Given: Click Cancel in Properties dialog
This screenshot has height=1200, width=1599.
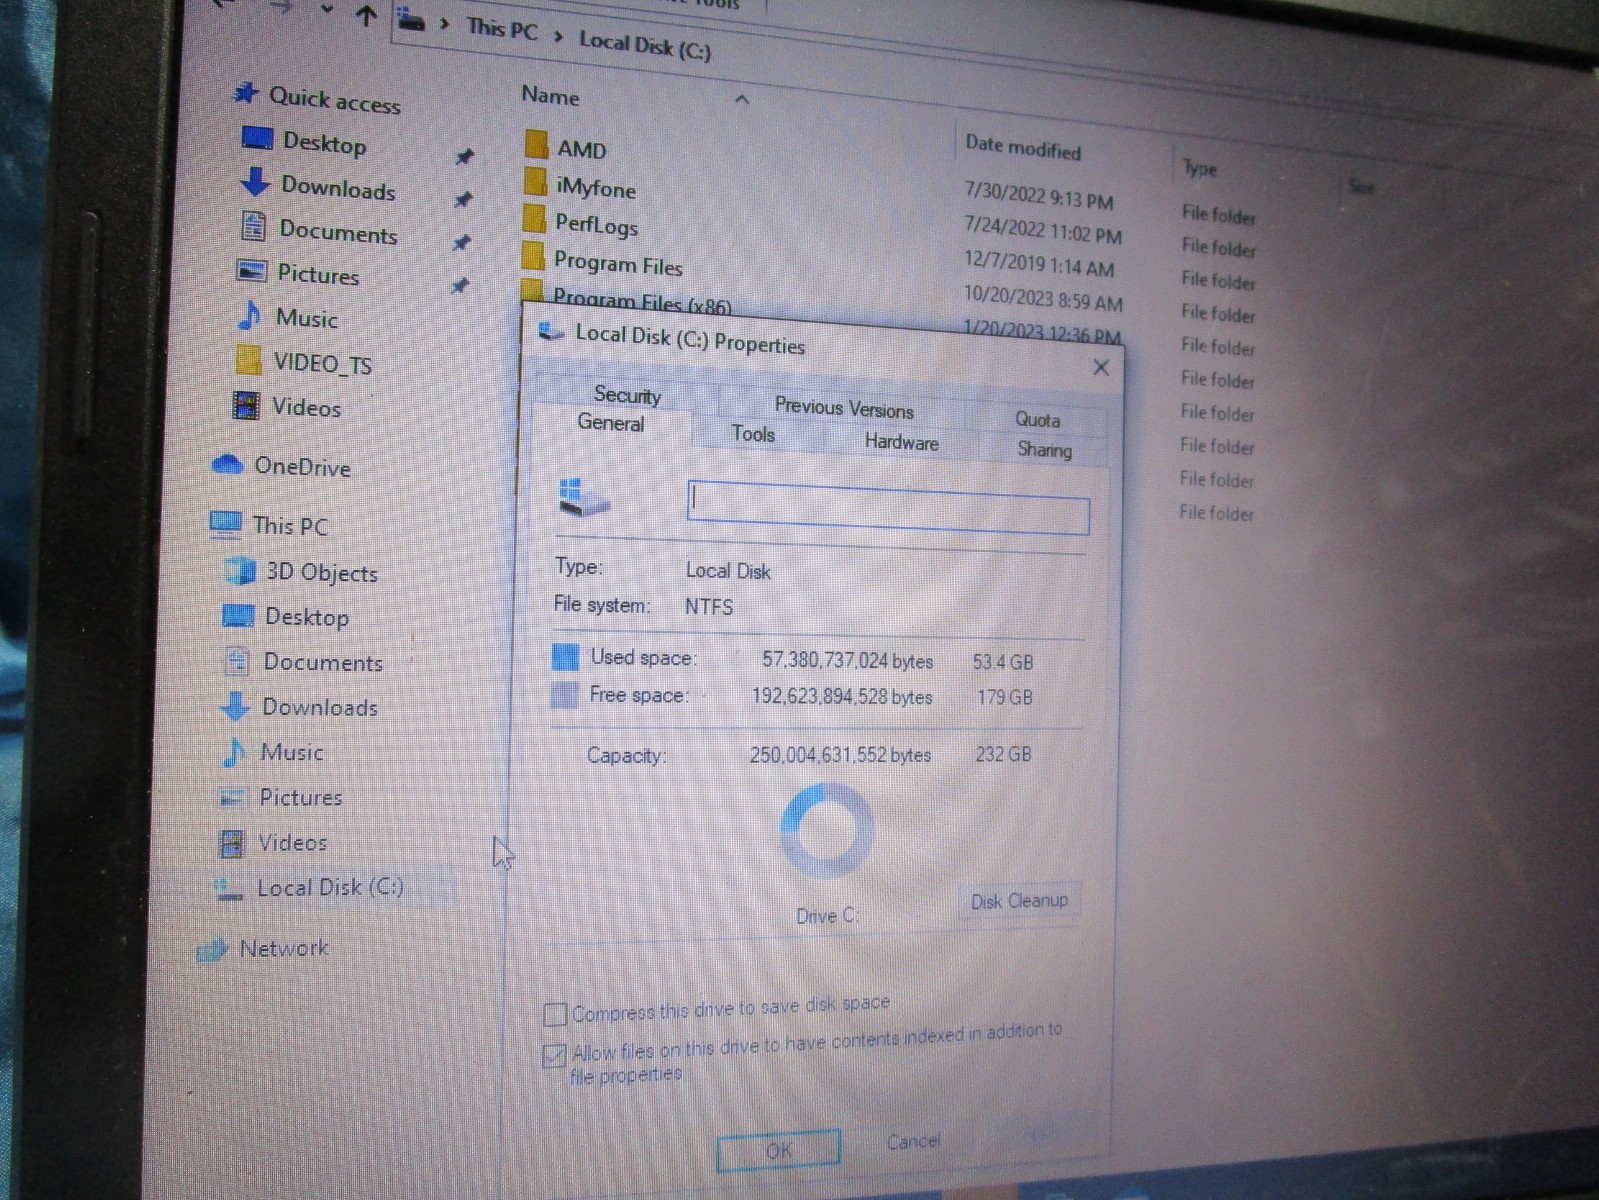Looking at the screenshot, I should pyautogui.click(x=913, y=1141).
